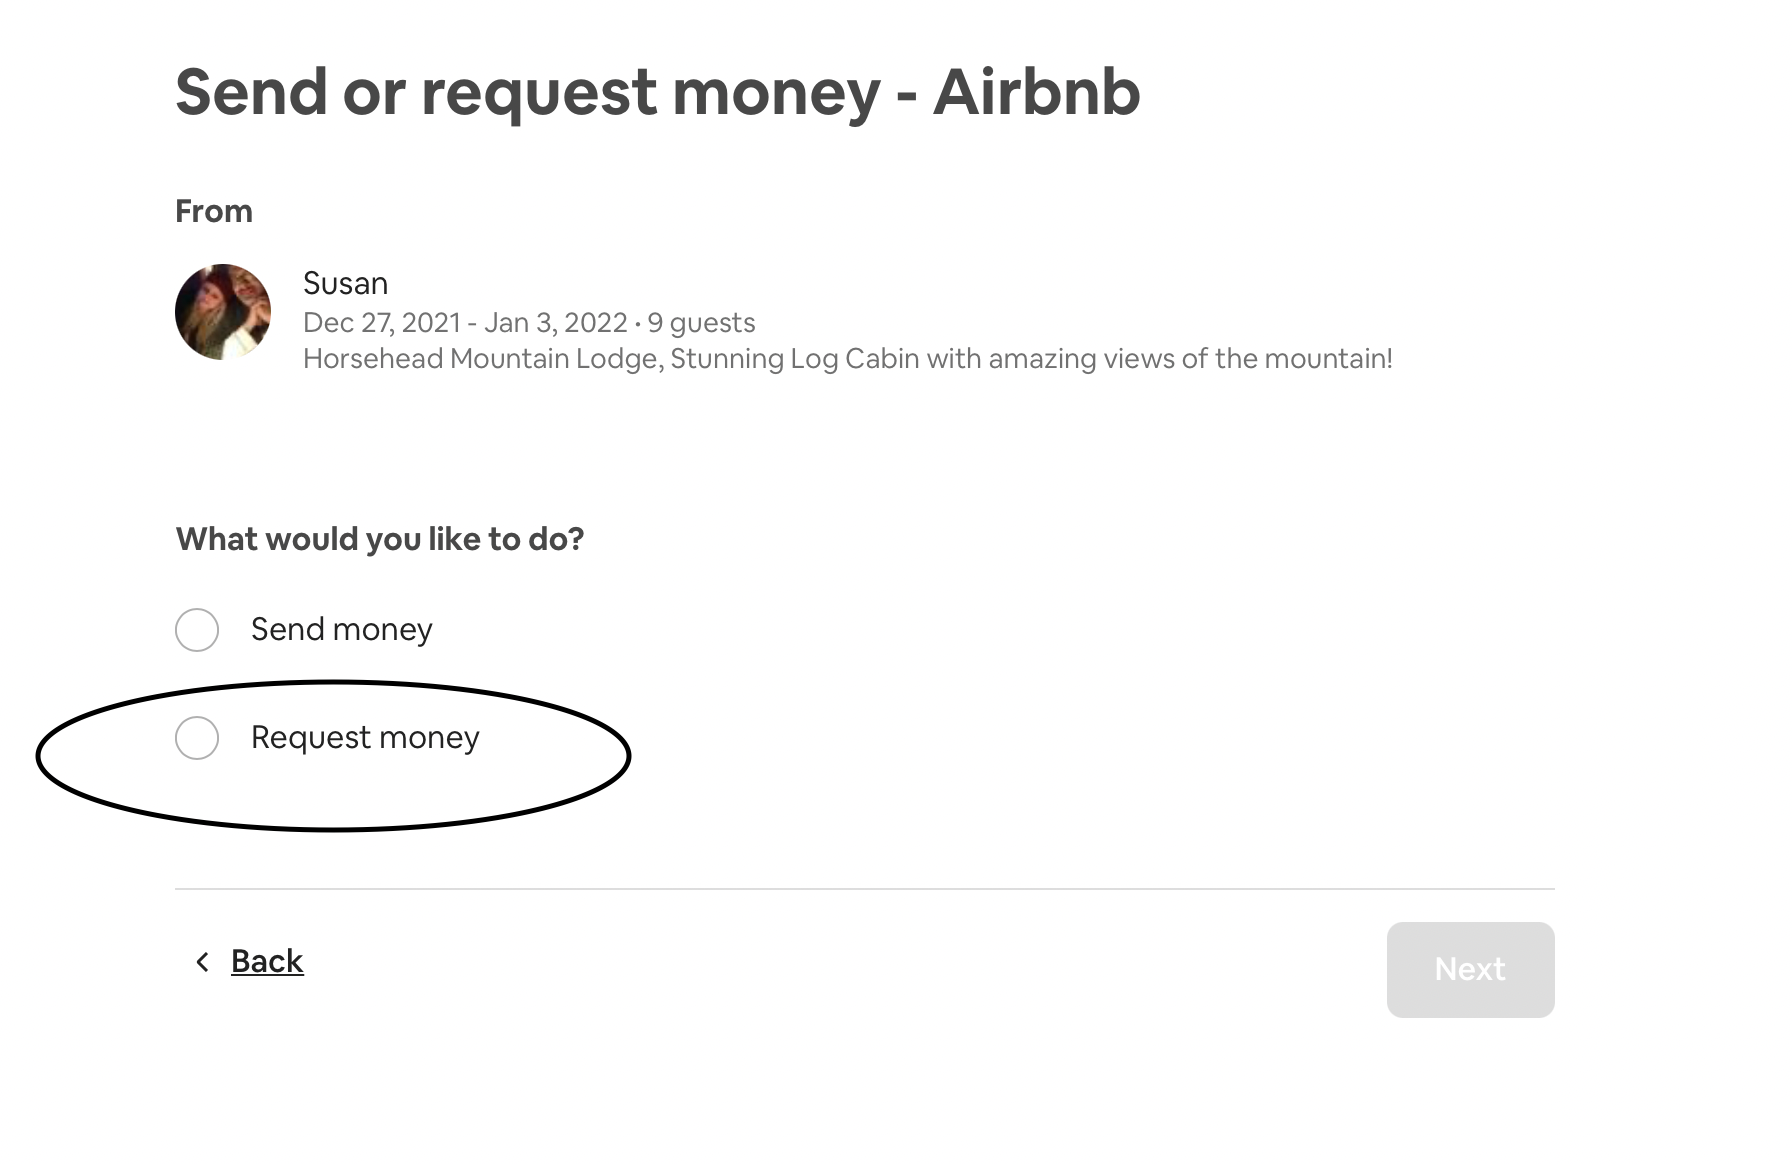1792x1164 pixels.
Task: Open Susan's profile photo
Action: coord(223,312)
